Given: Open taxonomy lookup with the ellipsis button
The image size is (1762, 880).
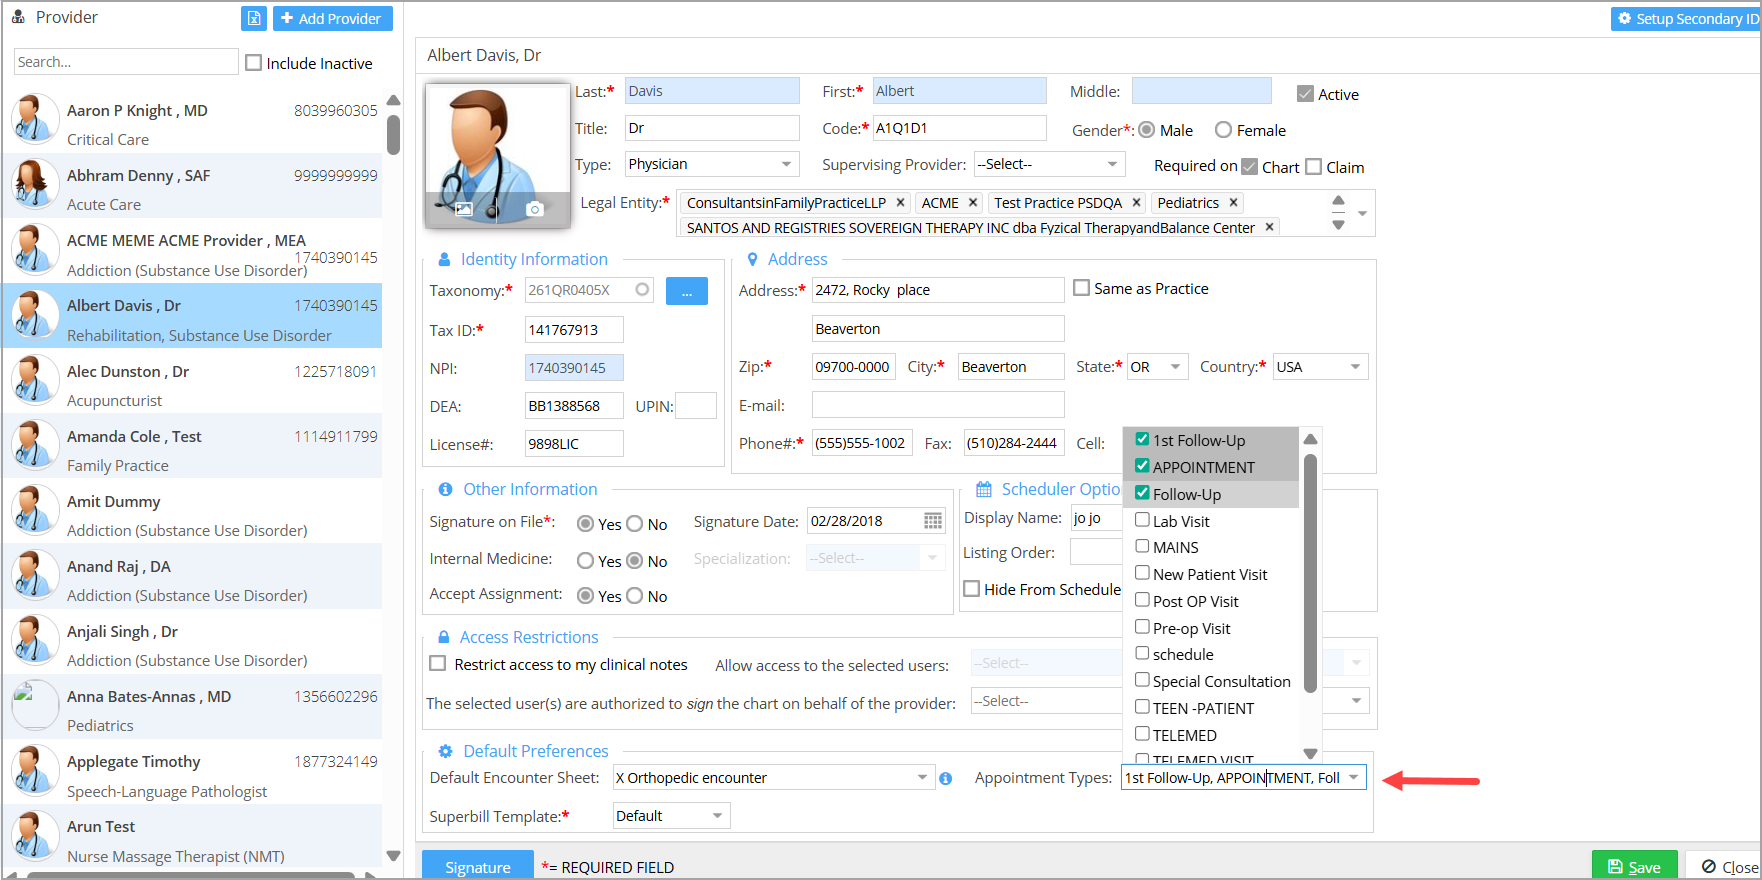Looking at the screenshot, I should pyautogui.click(x=687, y=291).
